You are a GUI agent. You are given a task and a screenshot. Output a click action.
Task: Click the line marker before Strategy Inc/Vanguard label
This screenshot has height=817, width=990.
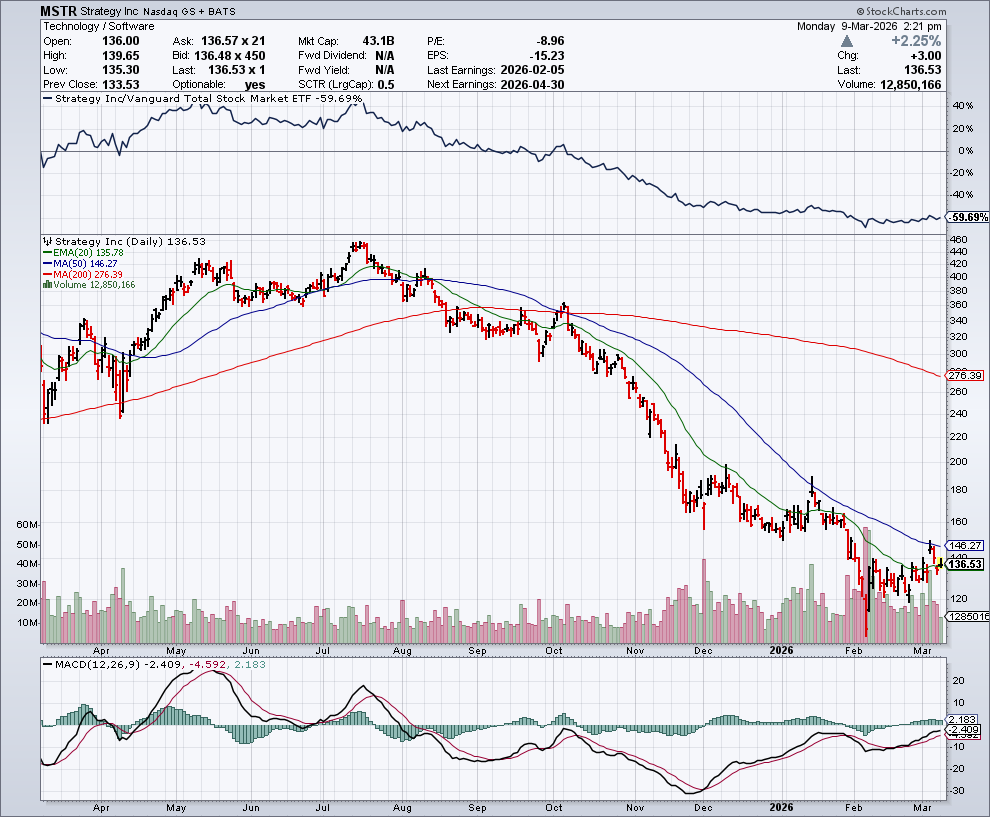[46, 99]
